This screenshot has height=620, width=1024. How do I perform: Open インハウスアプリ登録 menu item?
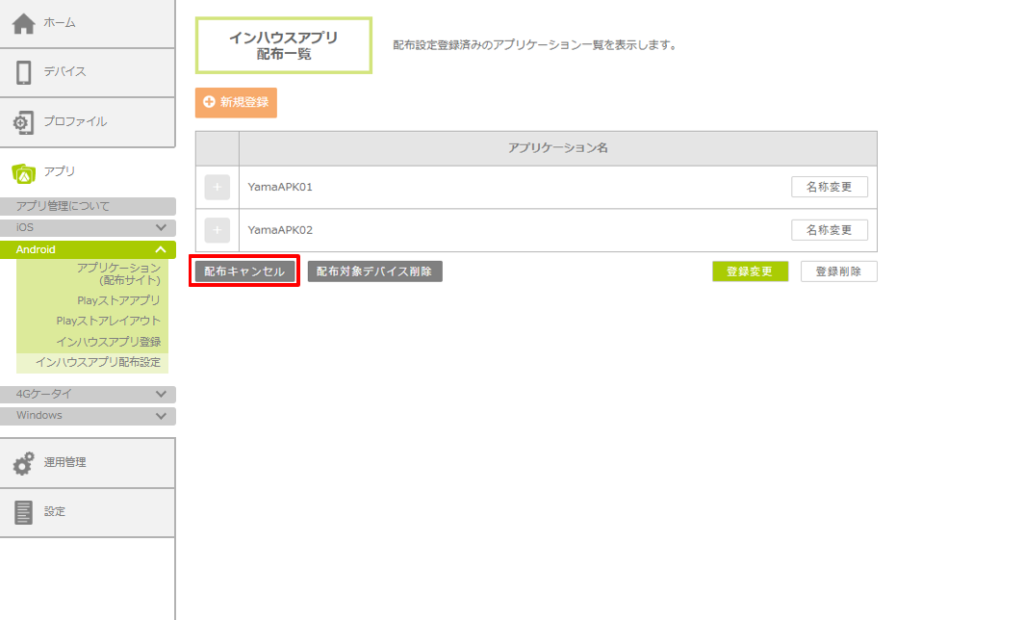[108, 342]
